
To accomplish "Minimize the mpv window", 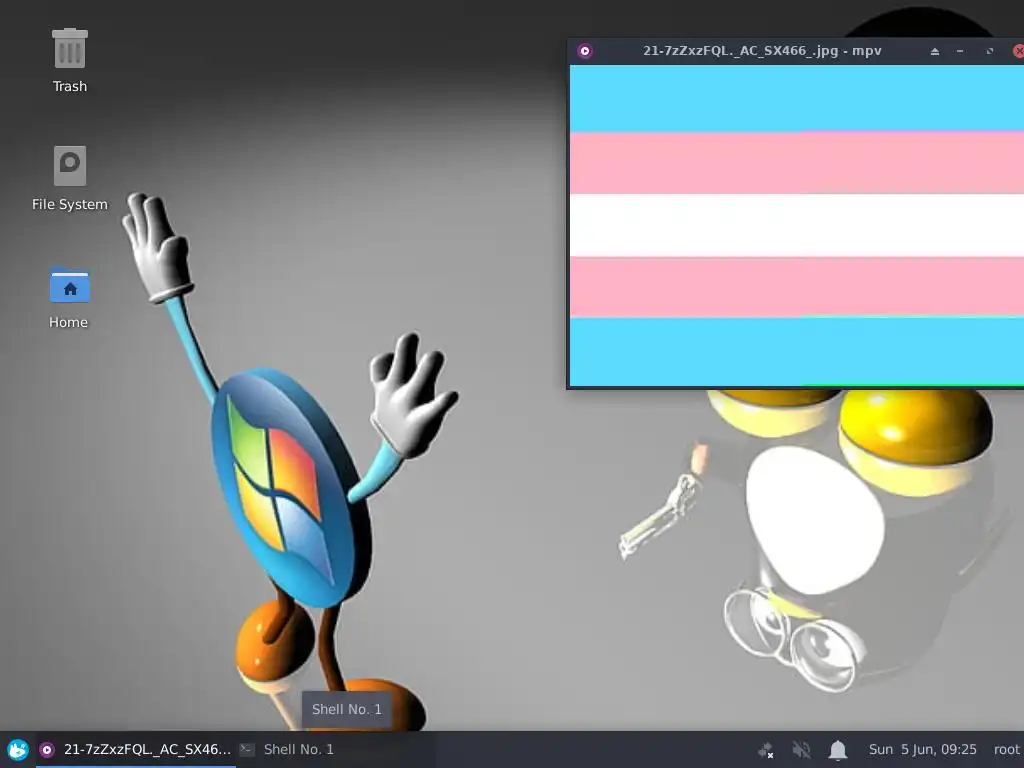I will 960,51.
